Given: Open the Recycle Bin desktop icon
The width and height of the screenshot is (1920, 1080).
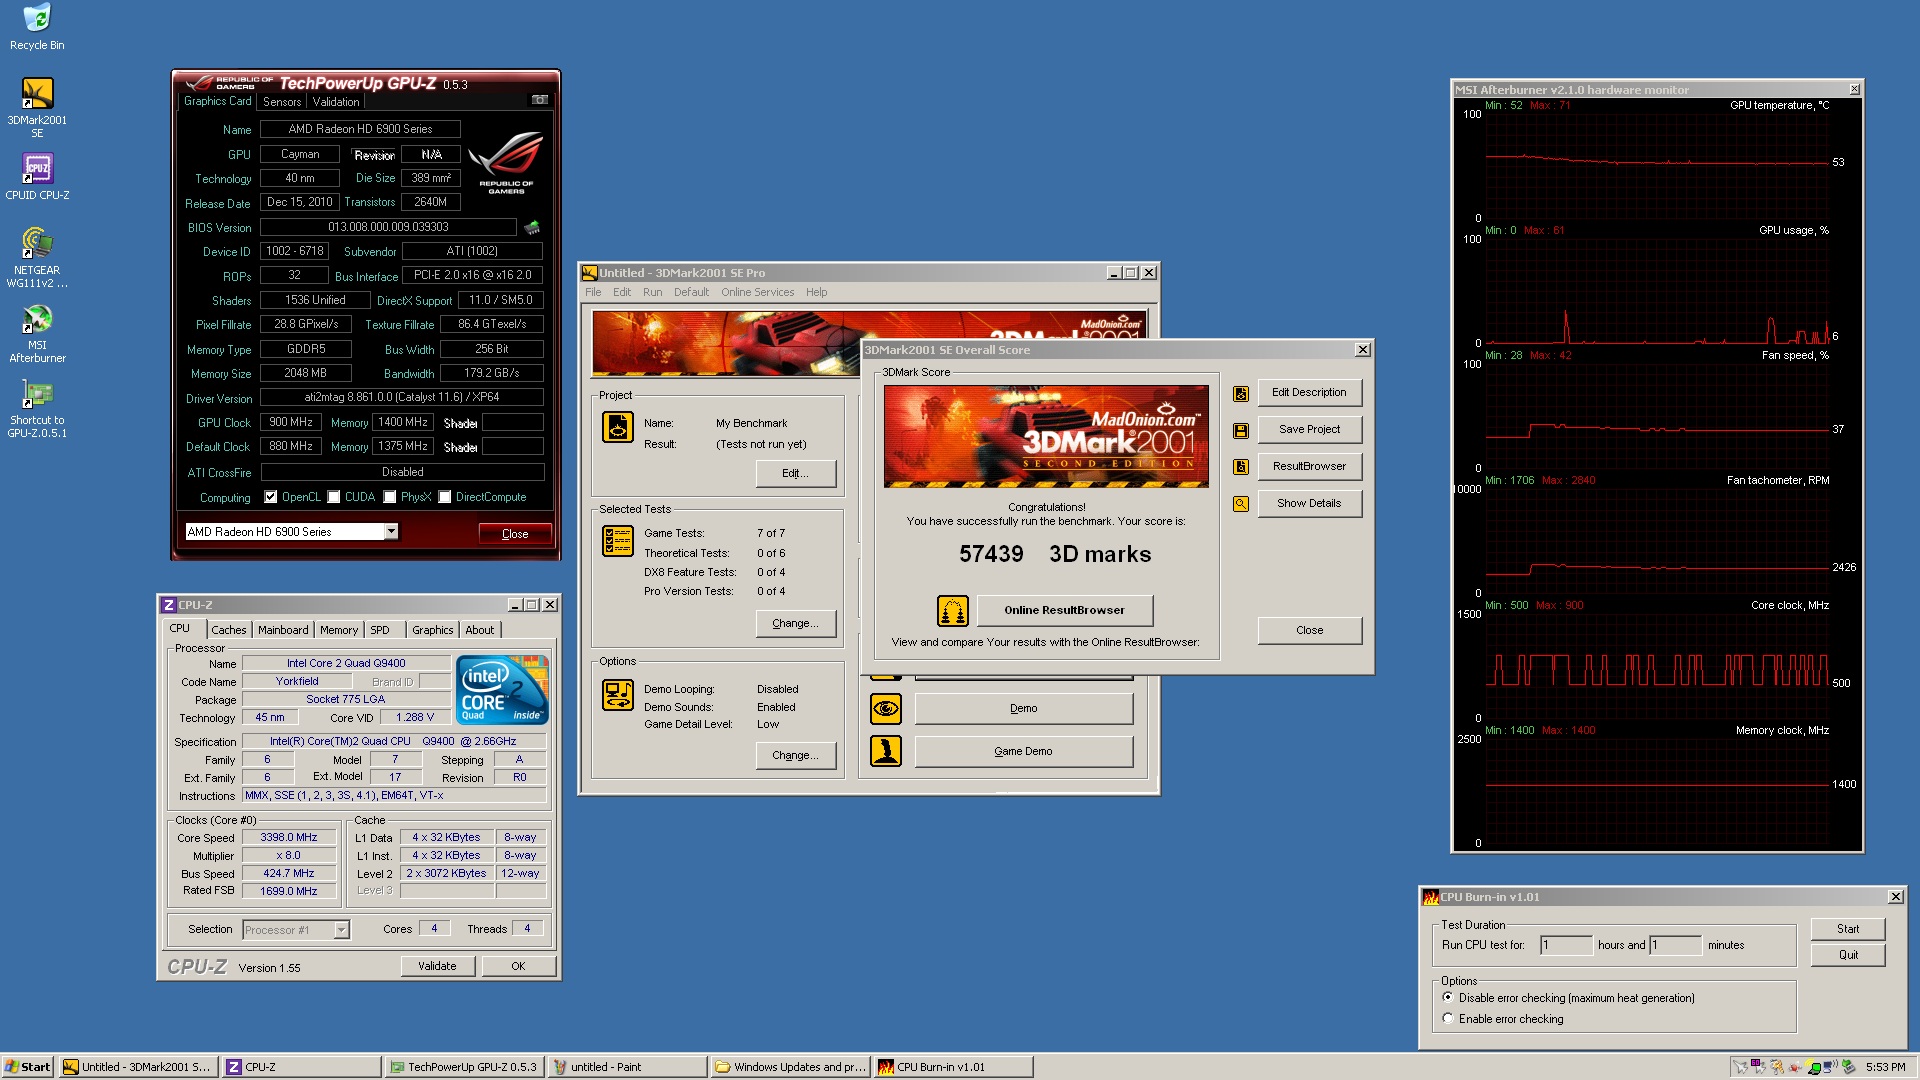Looking at the screenshot, I should point(37,27).
